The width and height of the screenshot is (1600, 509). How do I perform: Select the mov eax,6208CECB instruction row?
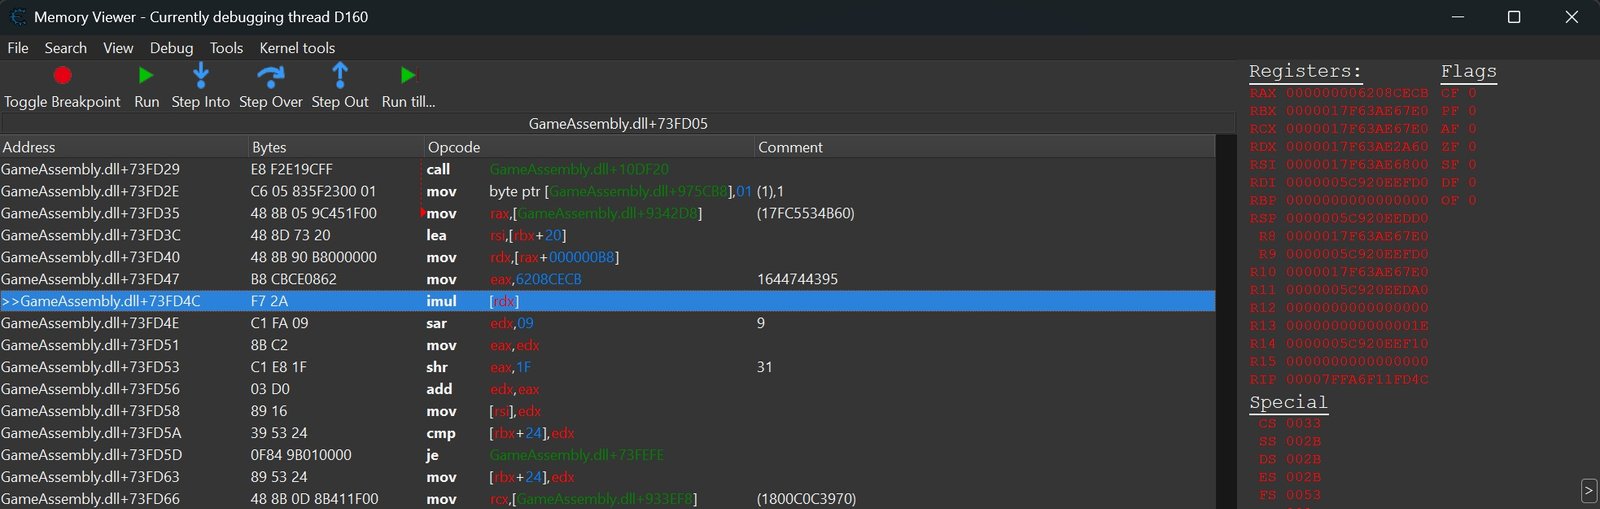click(x=607, y=279)
